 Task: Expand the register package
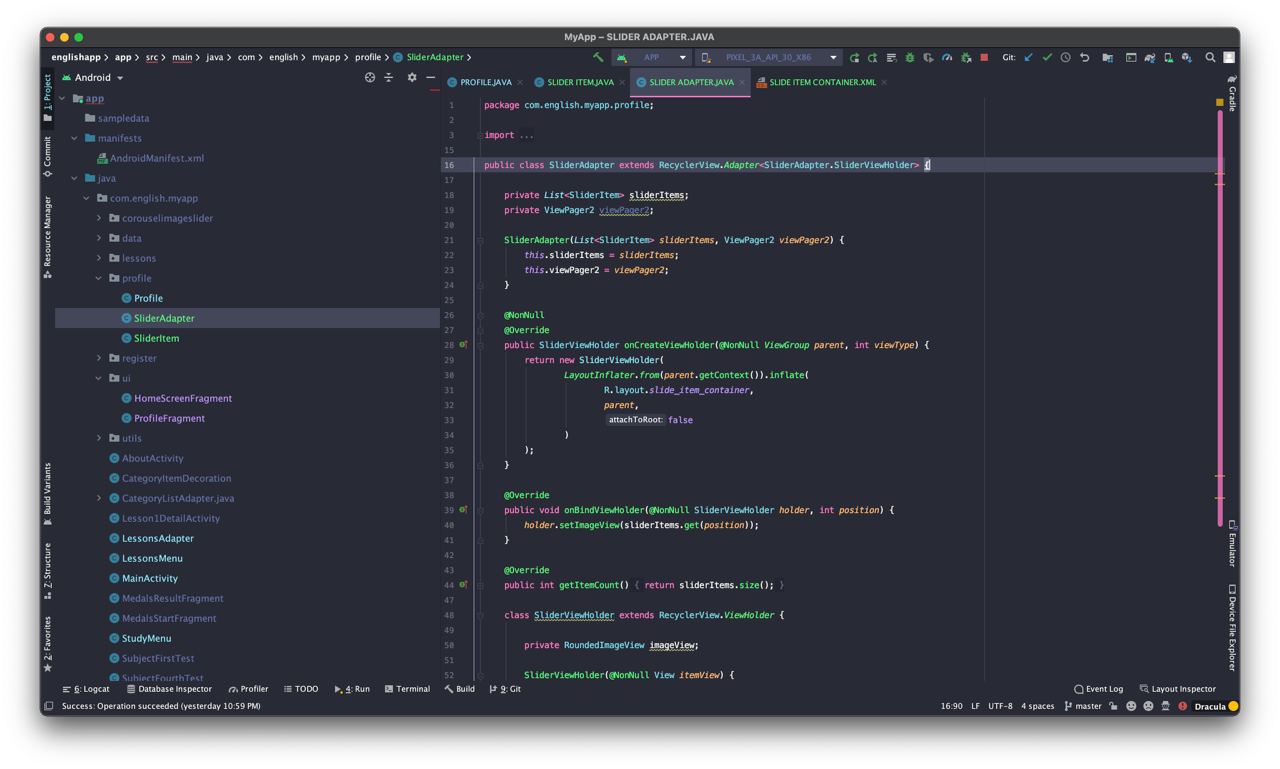[x=98, y=358]
